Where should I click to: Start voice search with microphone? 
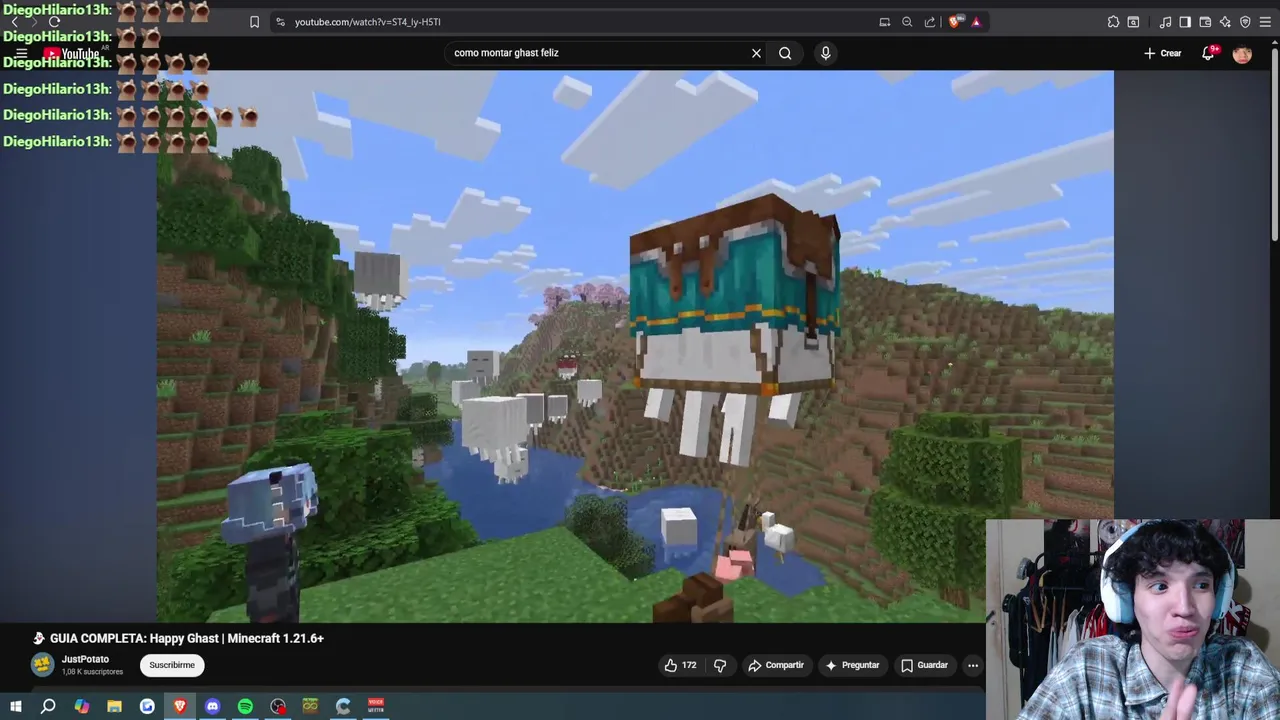[x=825, y=53]
